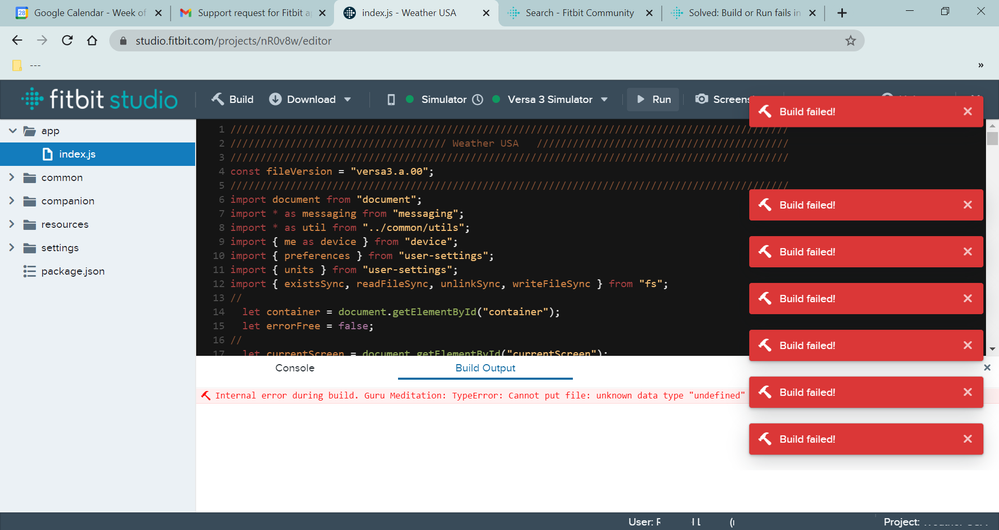
Task: Reload the page in browser
Action: pos(67,41)
